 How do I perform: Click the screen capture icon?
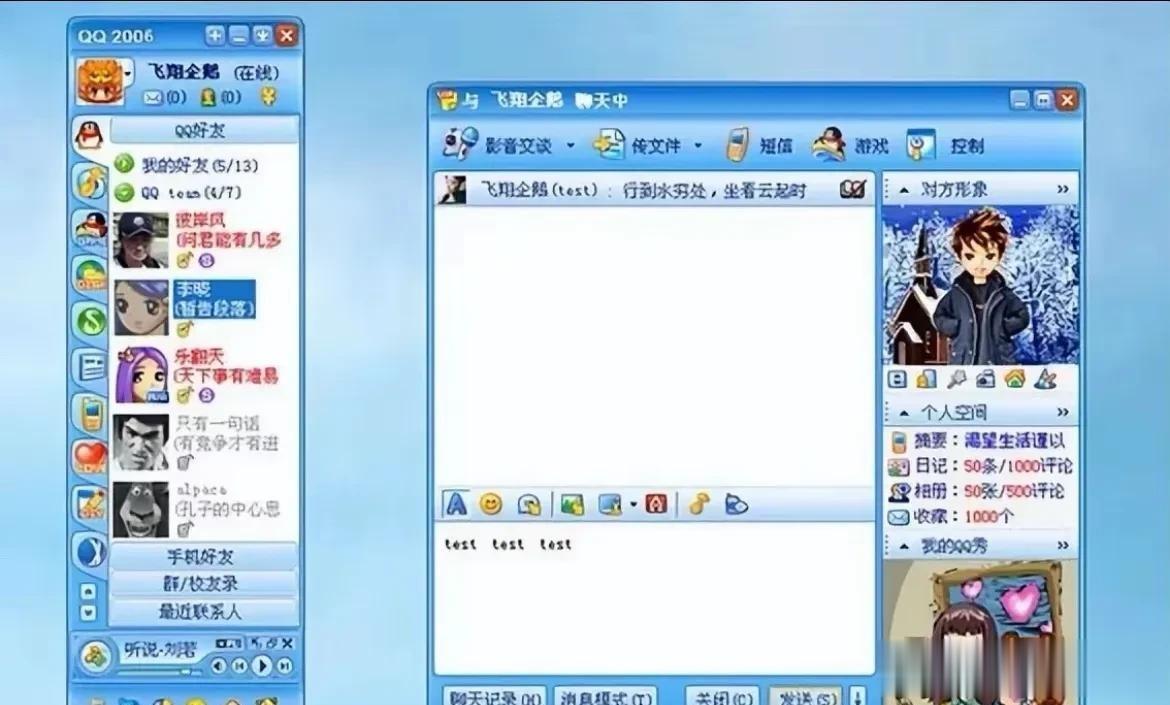[609, 505]
